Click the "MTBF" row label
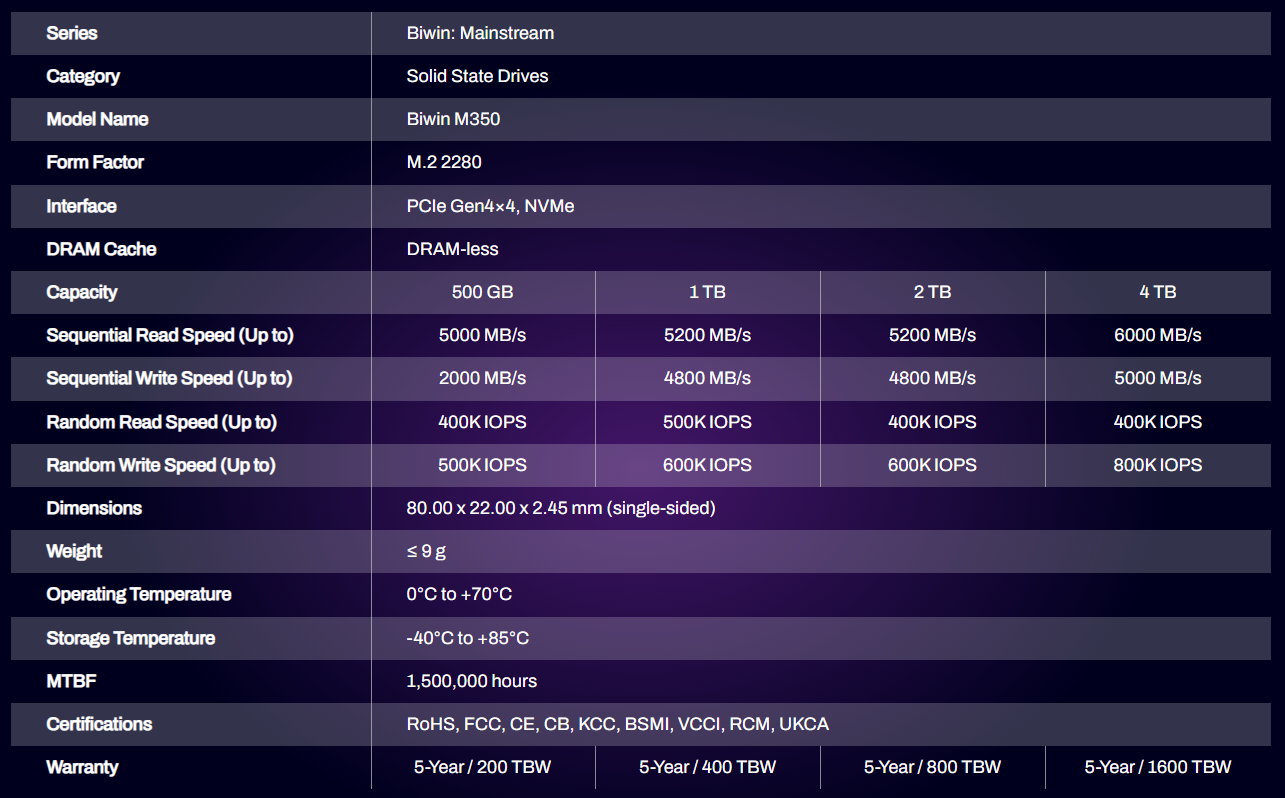 click(71, 681)
